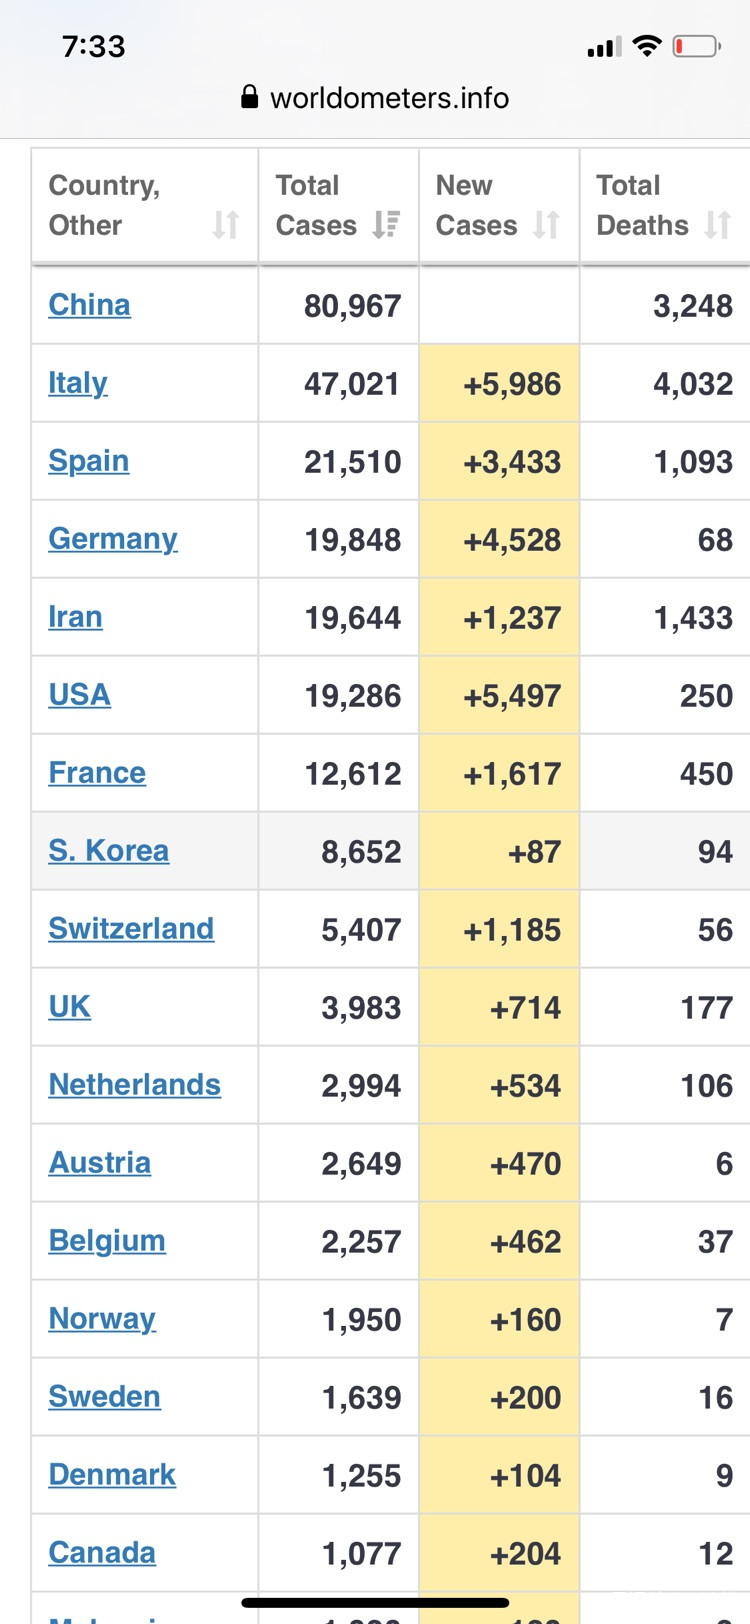Screen dimensions: 750x1624
Task: Tap the worldometers.info address field
Action: 389,98
